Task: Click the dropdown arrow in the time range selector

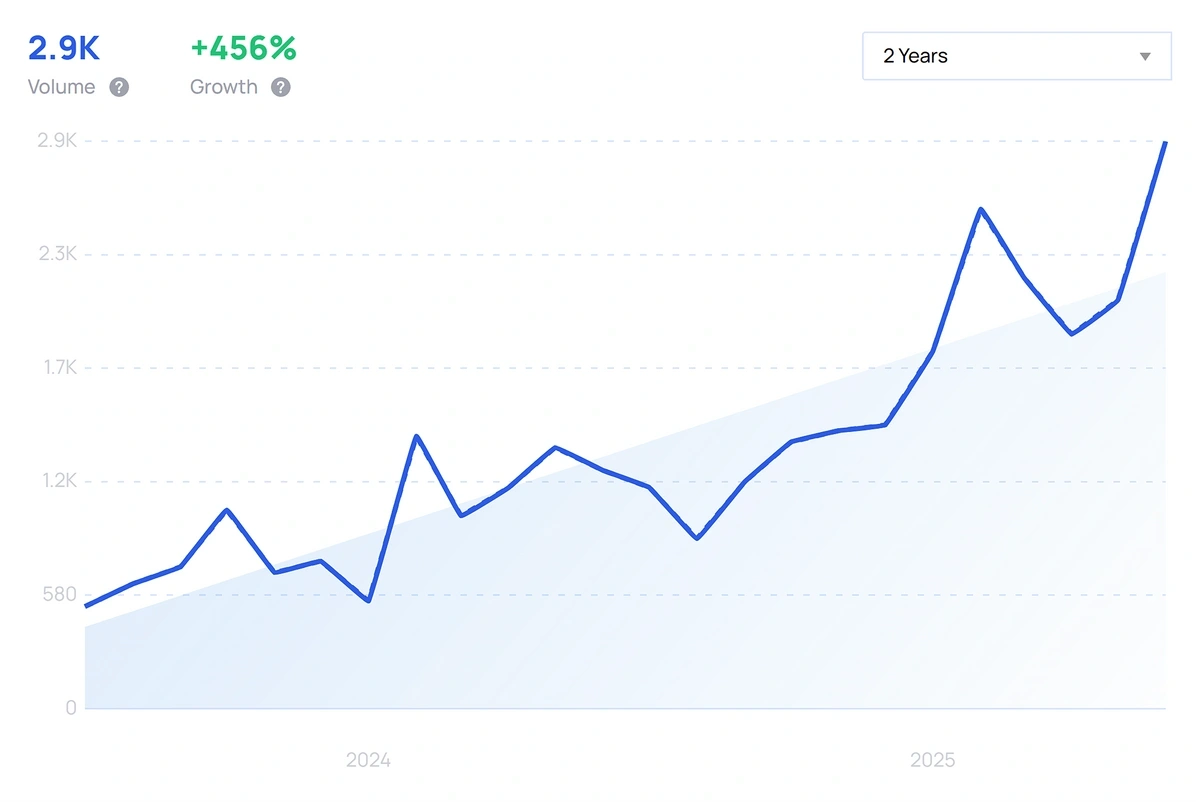Action: 1146,57
